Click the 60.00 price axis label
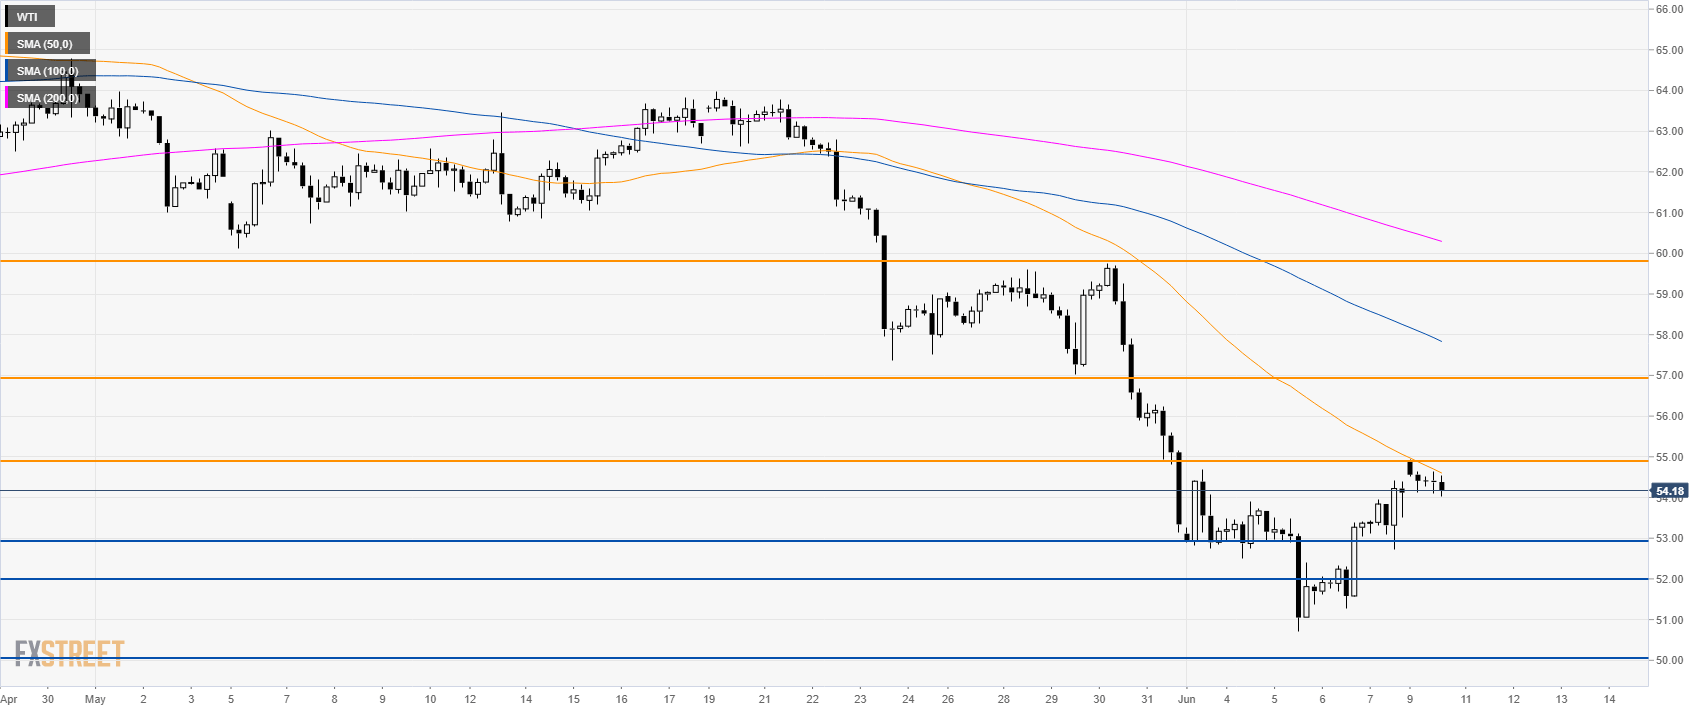1707x712 pixels. pos(1668,254)
